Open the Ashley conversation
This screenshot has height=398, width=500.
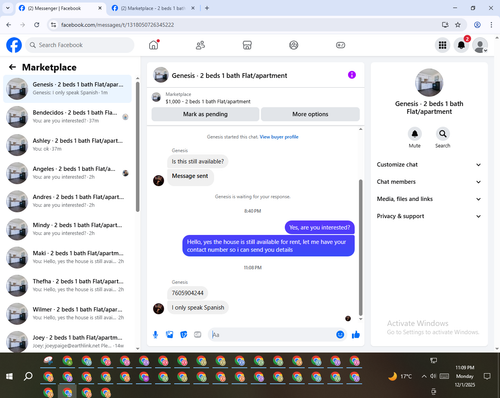pos(67,145)
